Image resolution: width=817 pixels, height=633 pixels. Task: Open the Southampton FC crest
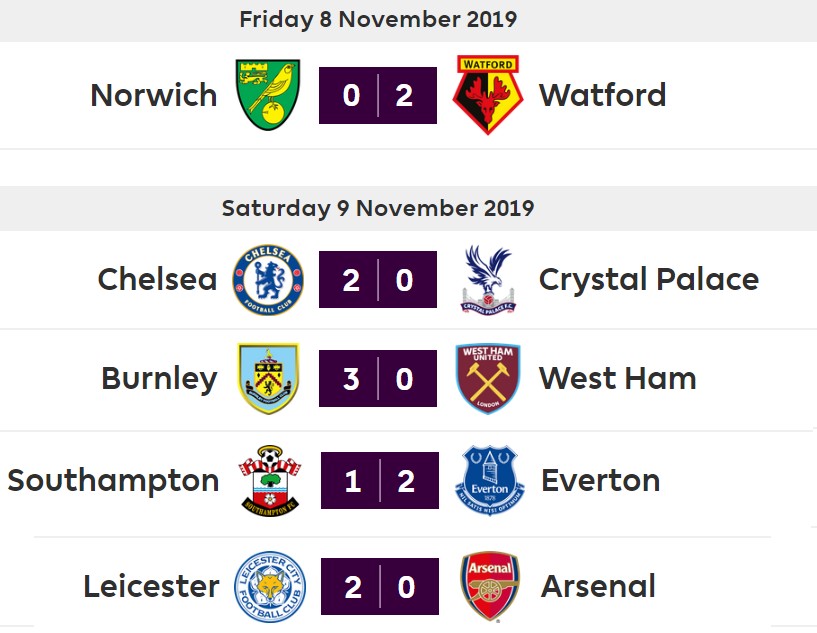click(270, 480)
